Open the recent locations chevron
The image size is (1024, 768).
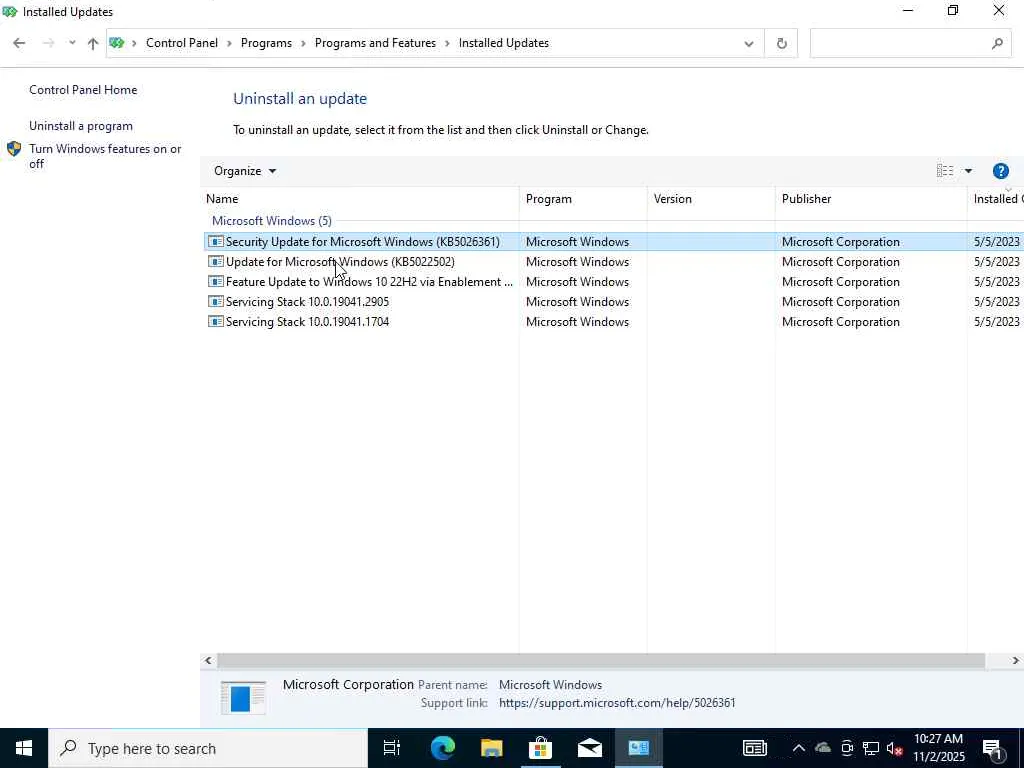click(72, 43)
